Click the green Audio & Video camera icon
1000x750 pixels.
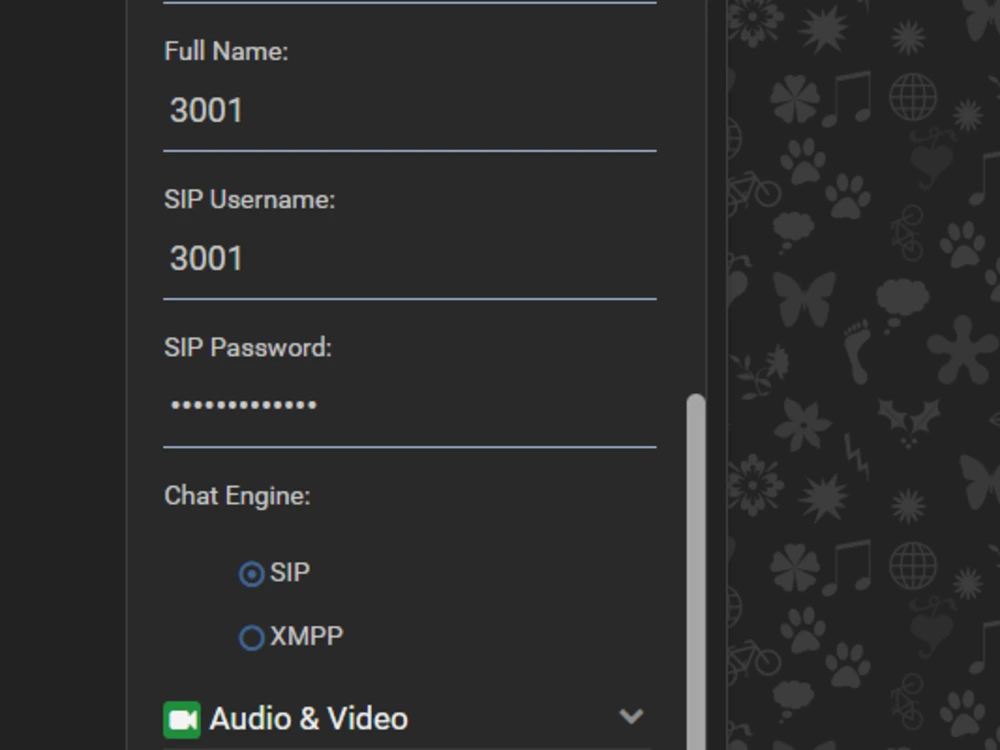182,719
